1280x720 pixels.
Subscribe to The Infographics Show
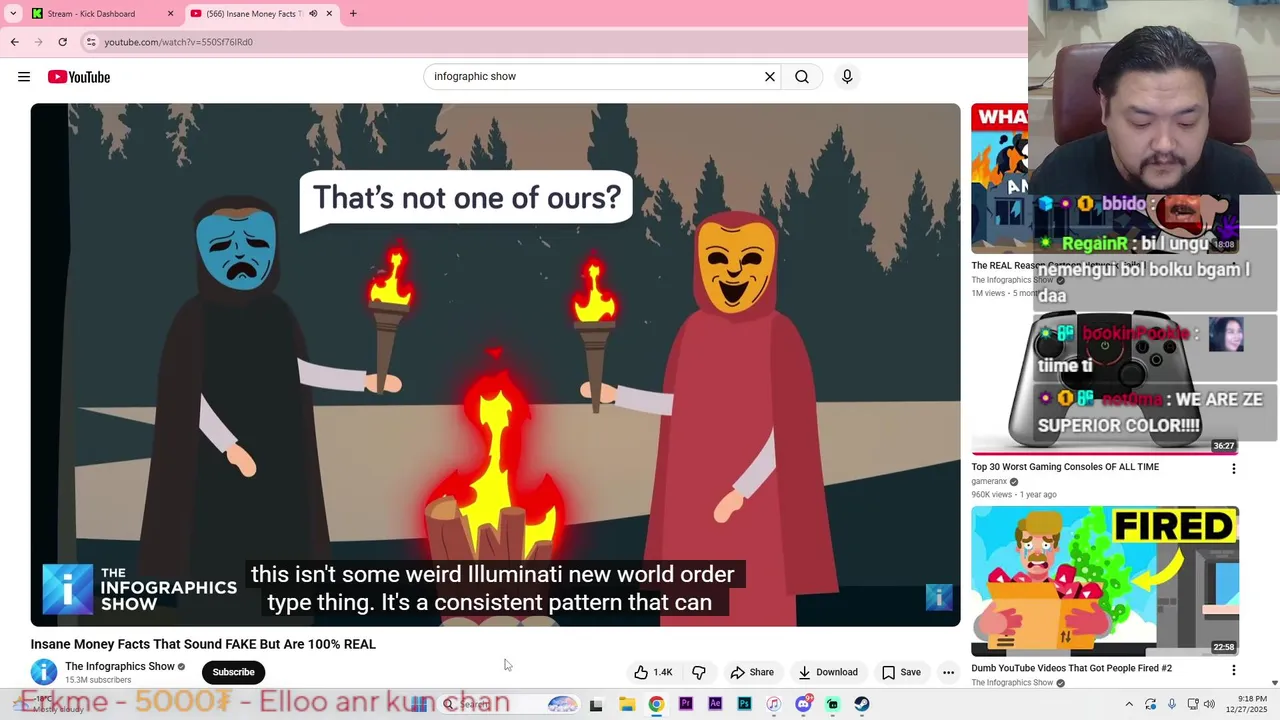pyautogui.click(x=233, y=672)
